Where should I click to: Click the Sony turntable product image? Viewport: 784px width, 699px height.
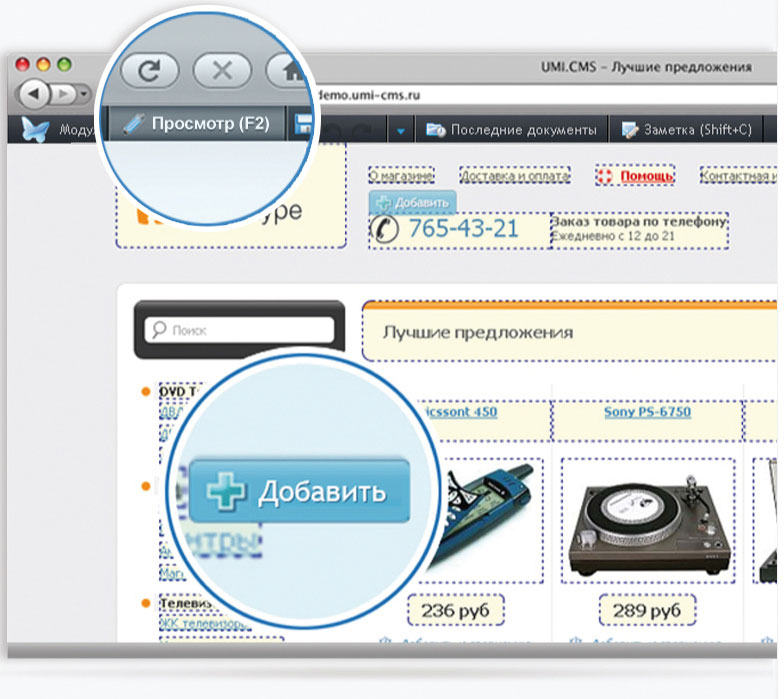click(647, 523)
